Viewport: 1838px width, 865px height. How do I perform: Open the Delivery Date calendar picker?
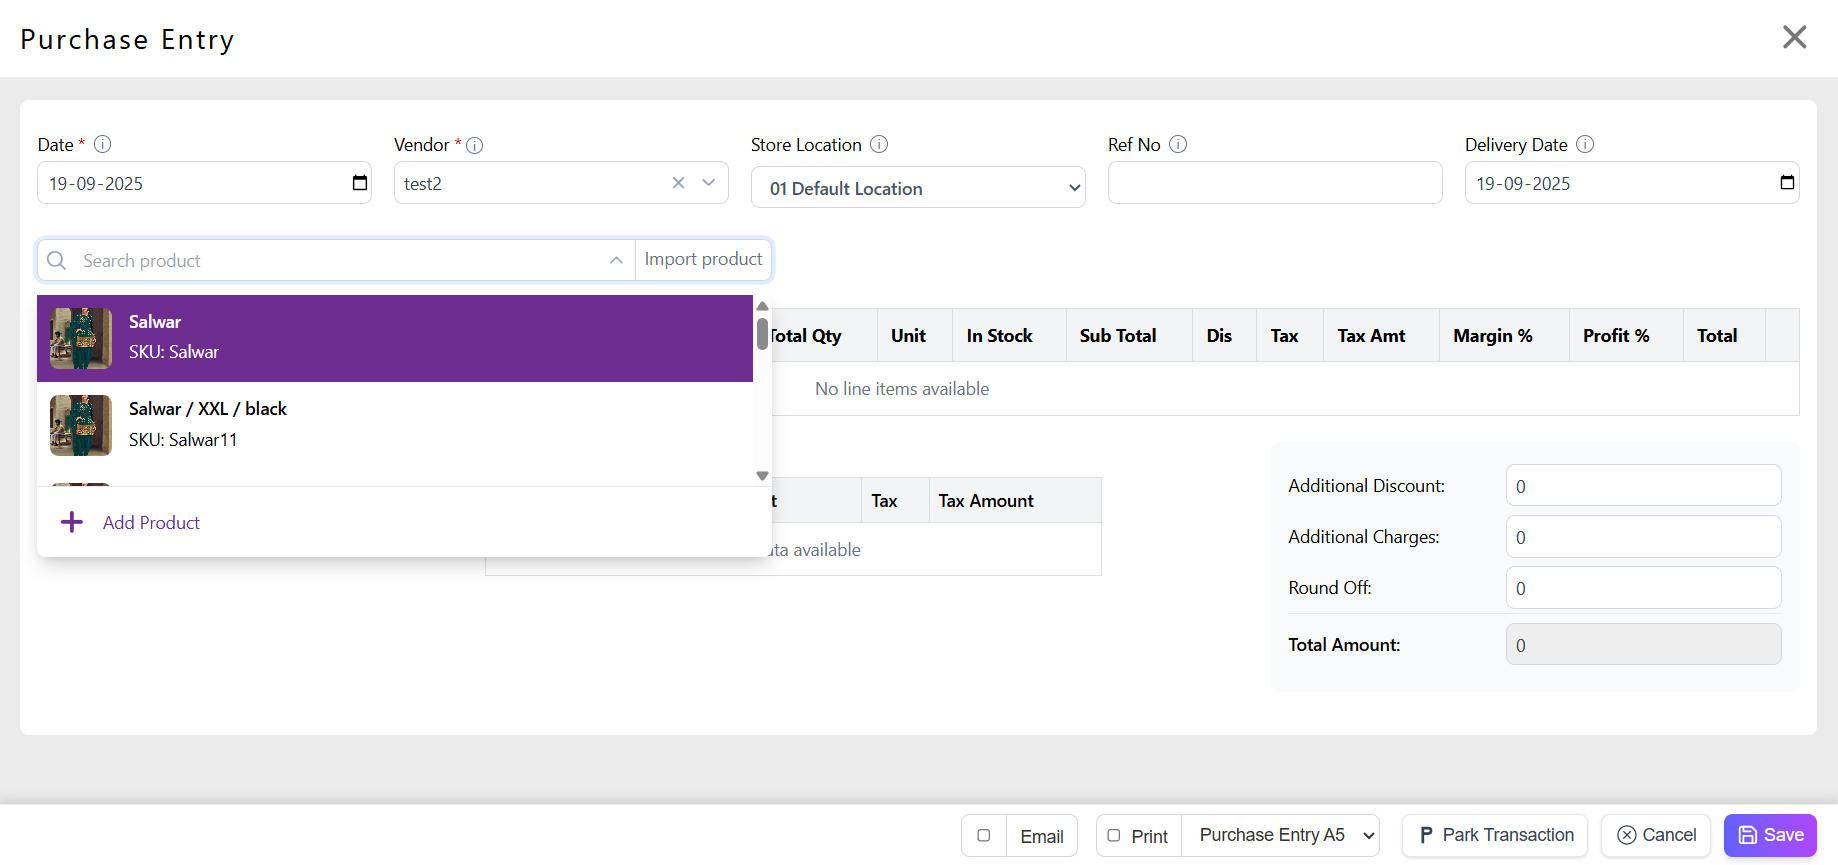point(1787,183)
